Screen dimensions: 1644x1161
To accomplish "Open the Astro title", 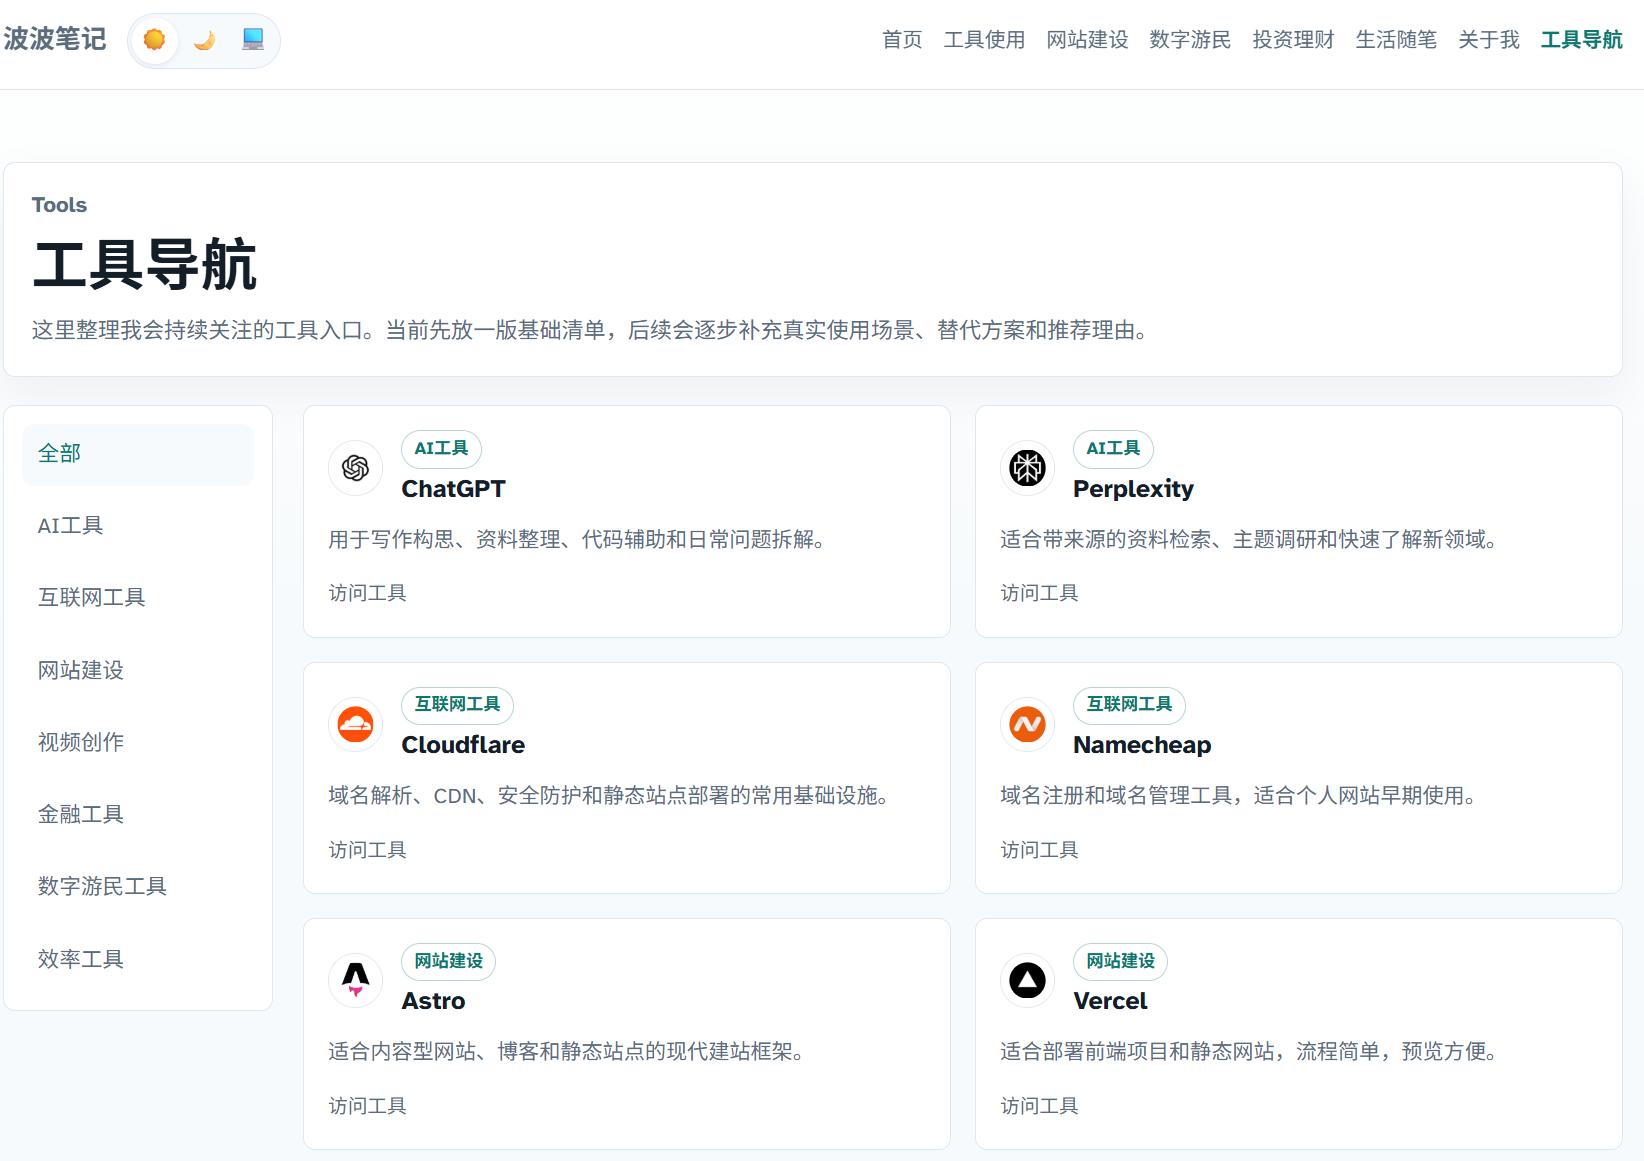I will 433,1001.
